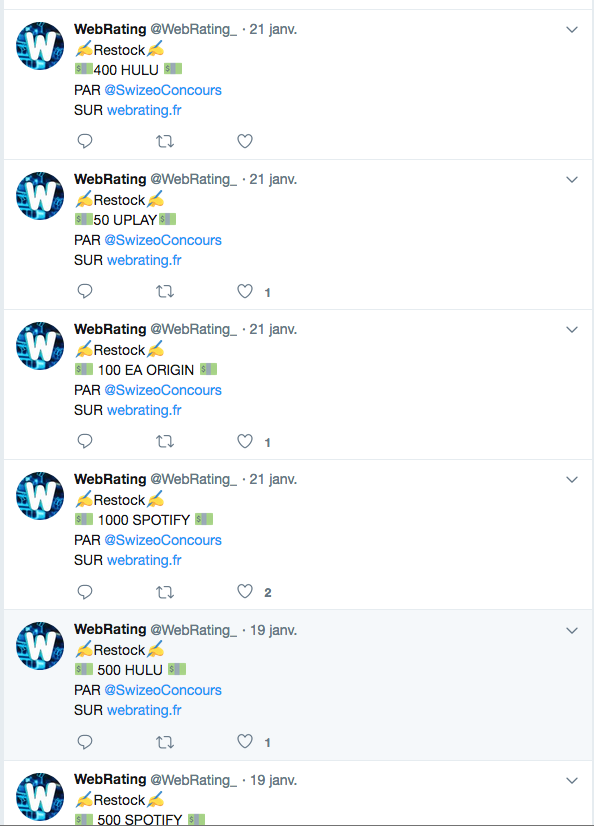Reply to the 400 HULU restock tweet
Image resolution: width=594 pixels, height=826 pixels.
[x=85, y=141]
